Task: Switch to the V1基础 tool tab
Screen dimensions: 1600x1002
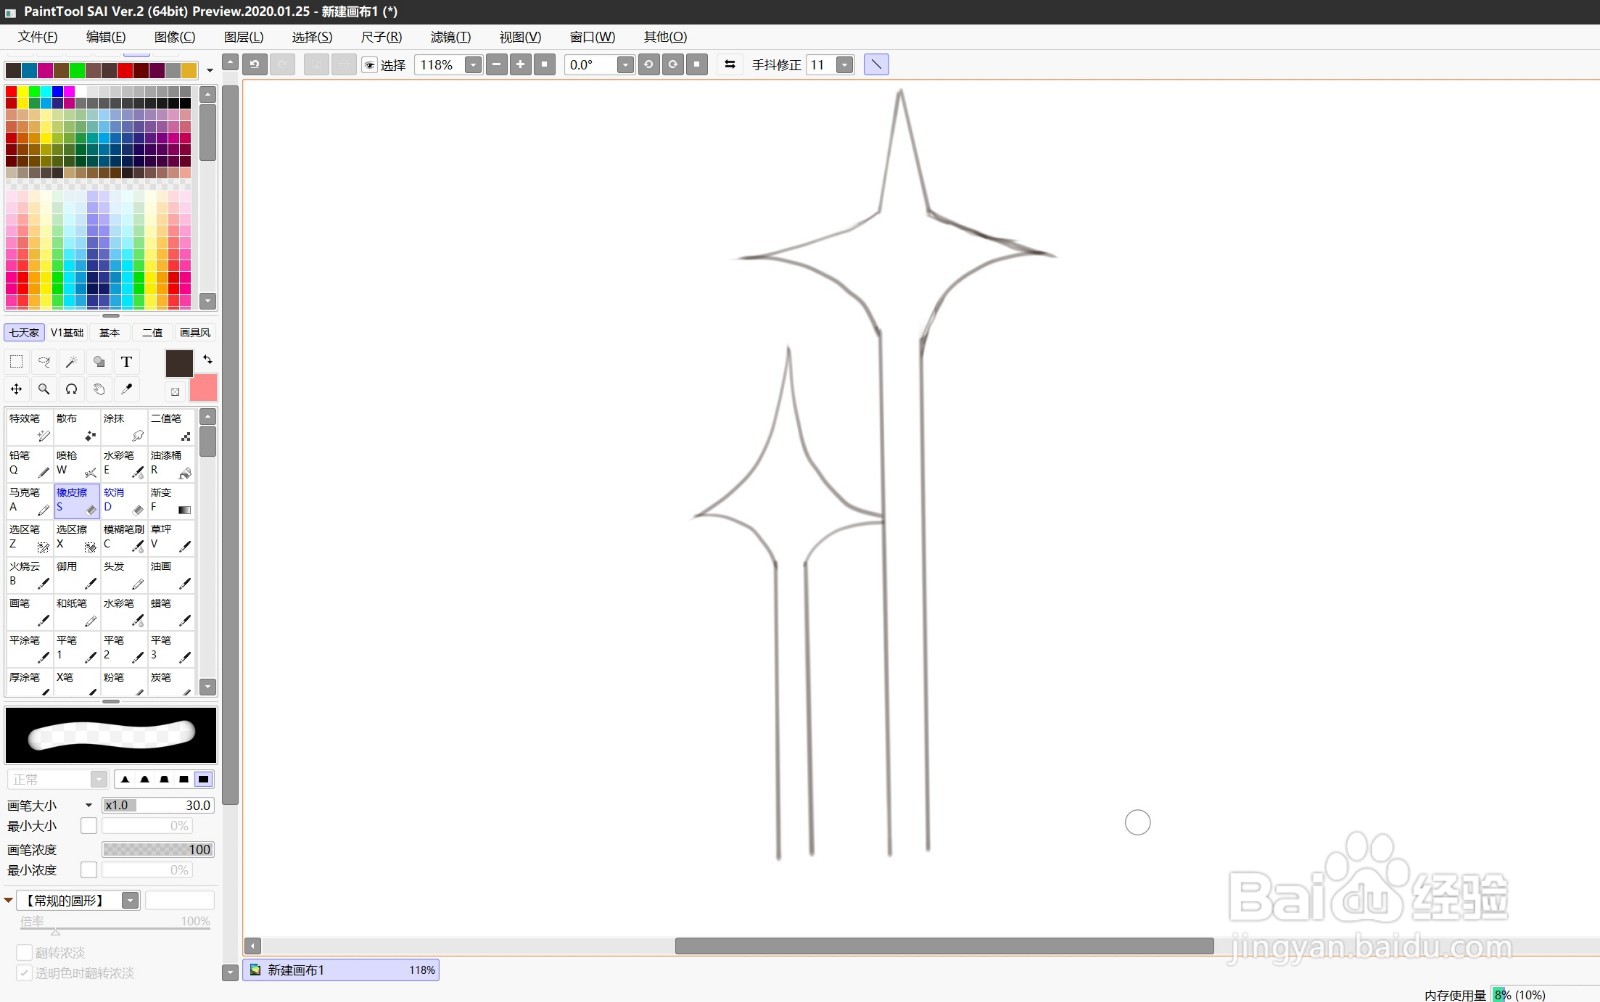Action: coord(67,333)
